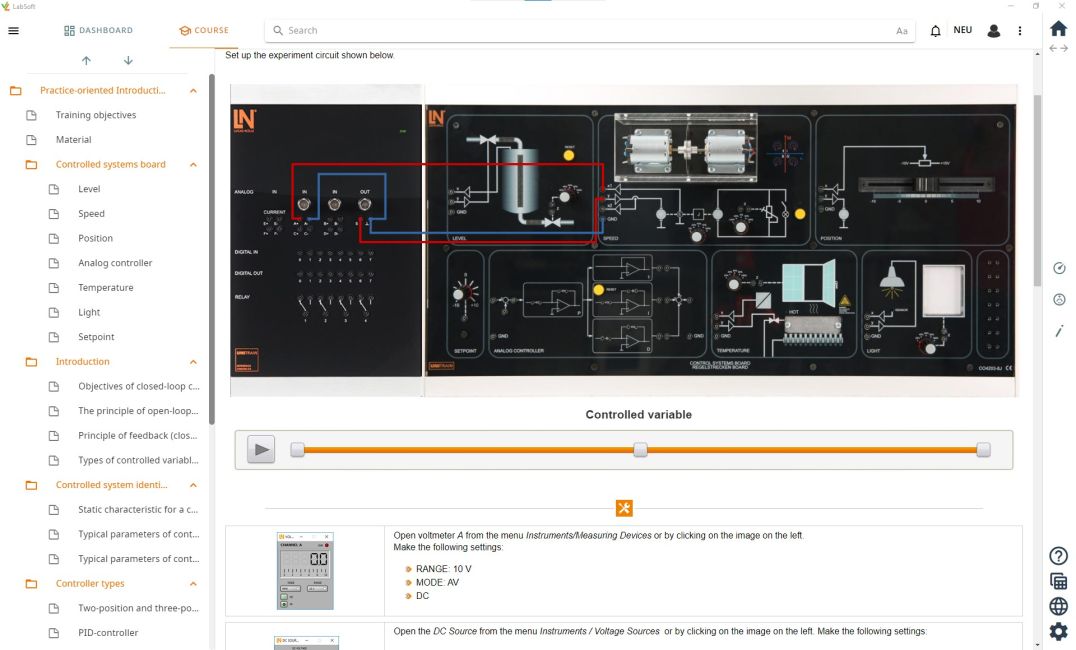1076x650 pixels.
Task: Open The principle of open-loop page
Action: click(x=138, y=411)
